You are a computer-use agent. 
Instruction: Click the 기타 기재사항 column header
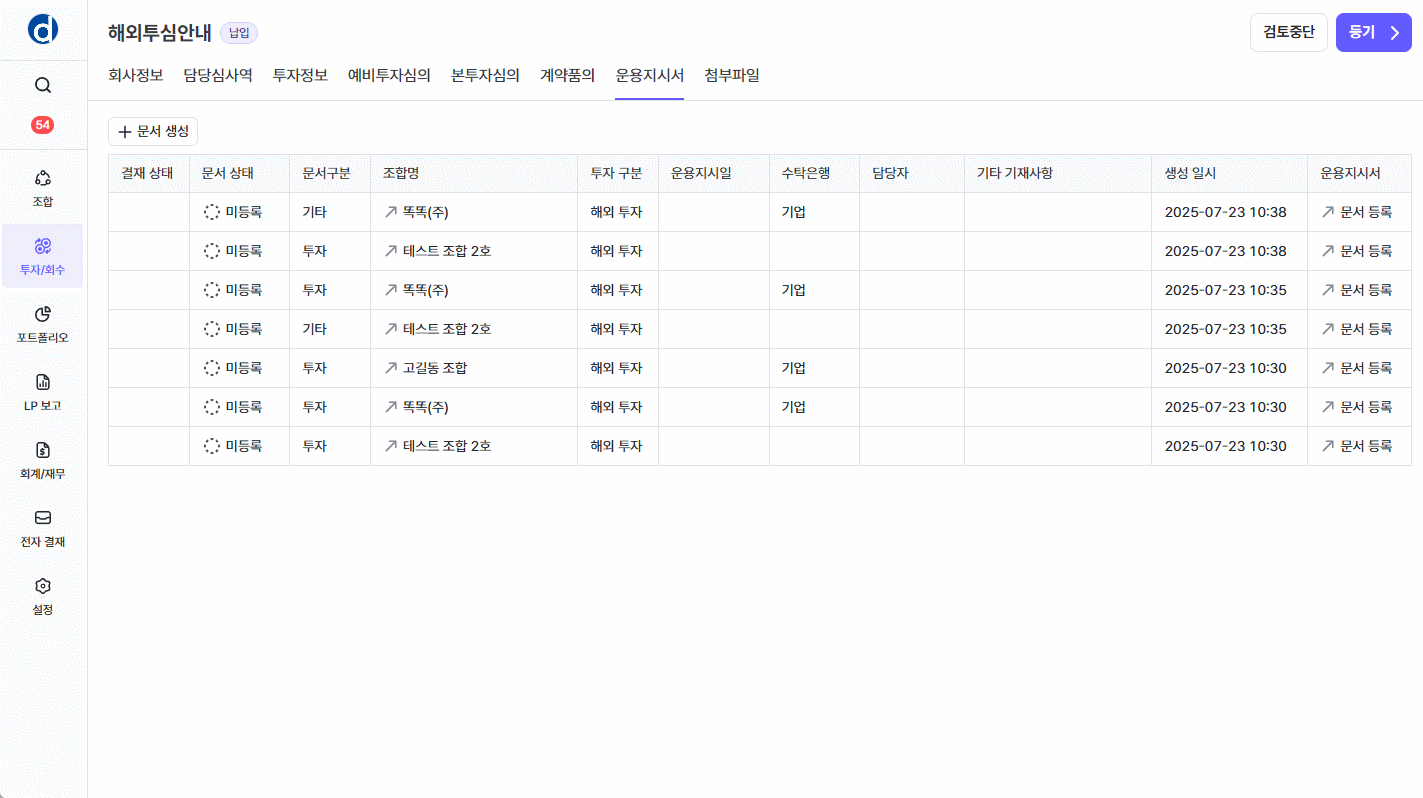coord(1058,173)
